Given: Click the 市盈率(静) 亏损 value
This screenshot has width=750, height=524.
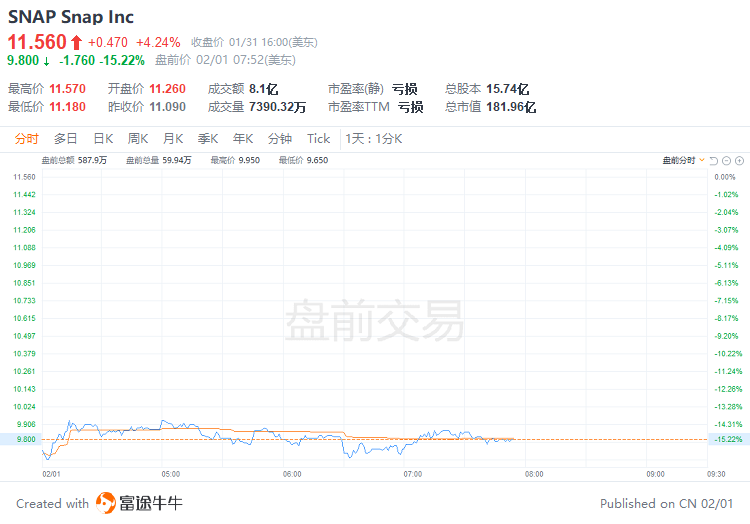Looking at the screenshot, I should click(x=405, y=89).
